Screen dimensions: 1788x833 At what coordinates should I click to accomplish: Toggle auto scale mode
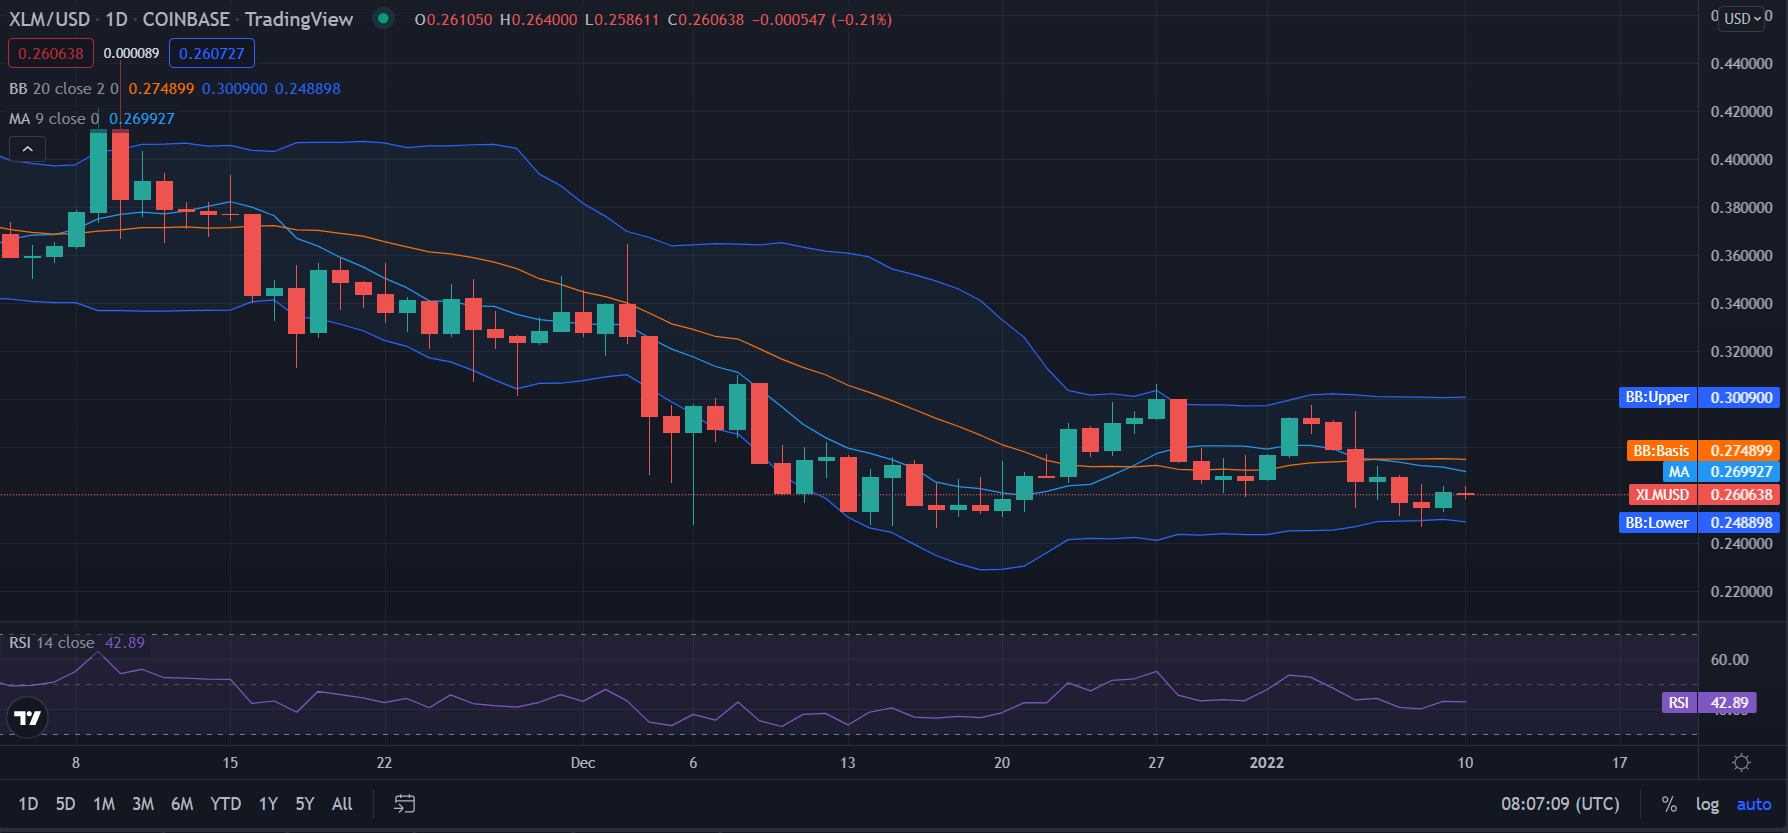click(x=1754, y=804)
